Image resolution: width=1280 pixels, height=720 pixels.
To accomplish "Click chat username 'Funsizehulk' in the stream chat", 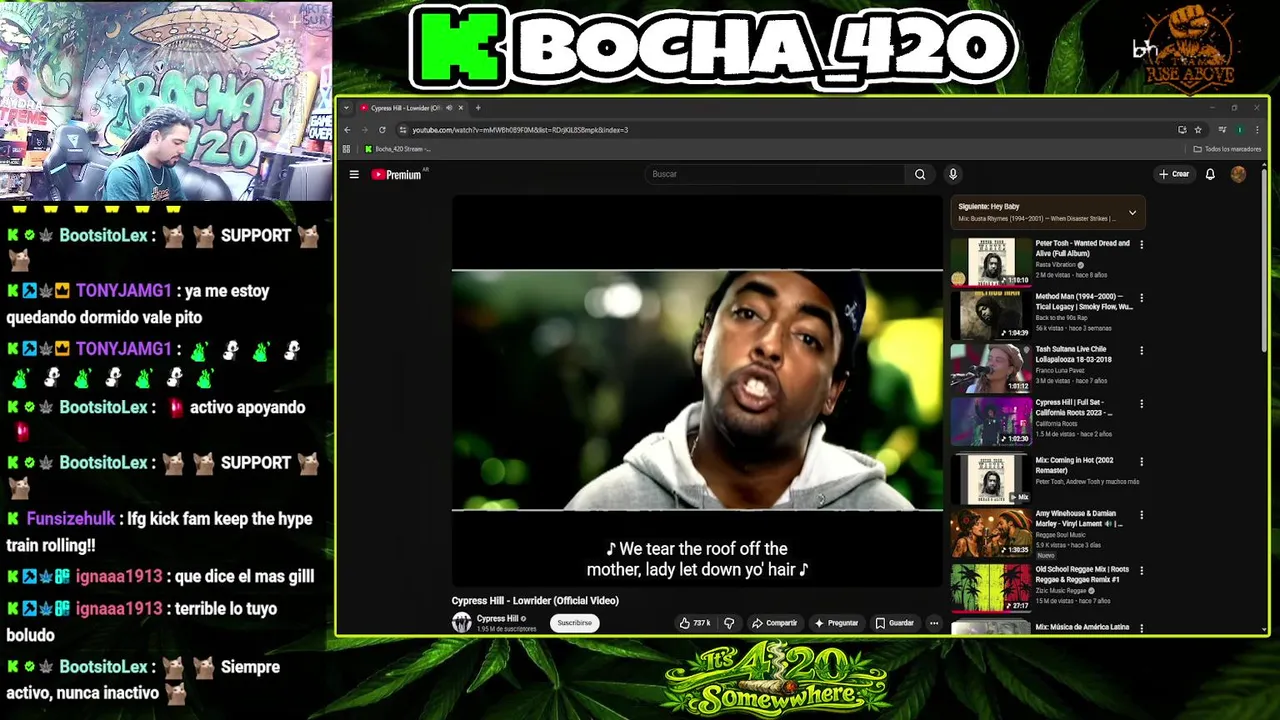I will [71, 519].
